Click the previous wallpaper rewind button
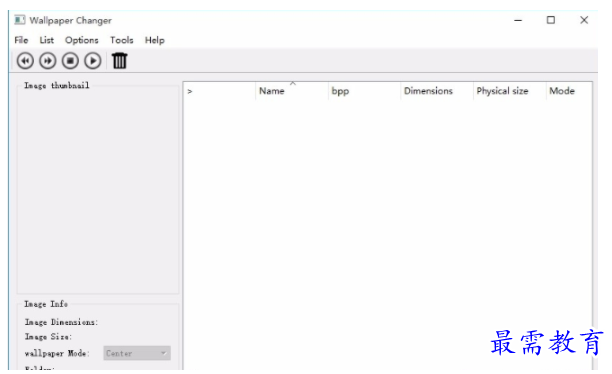Image resolution: width=612 pixels, height=374 pixels. click(25, 61)
